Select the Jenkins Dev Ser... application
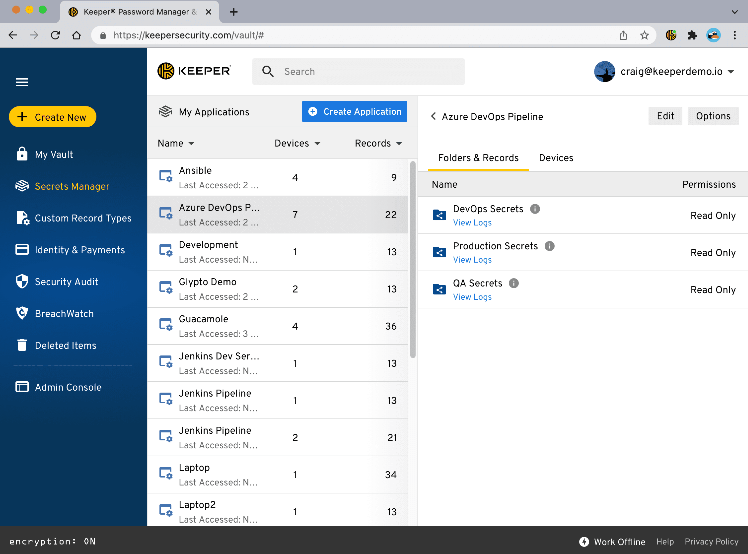748x554 pixels. click(x=278, y=363)
